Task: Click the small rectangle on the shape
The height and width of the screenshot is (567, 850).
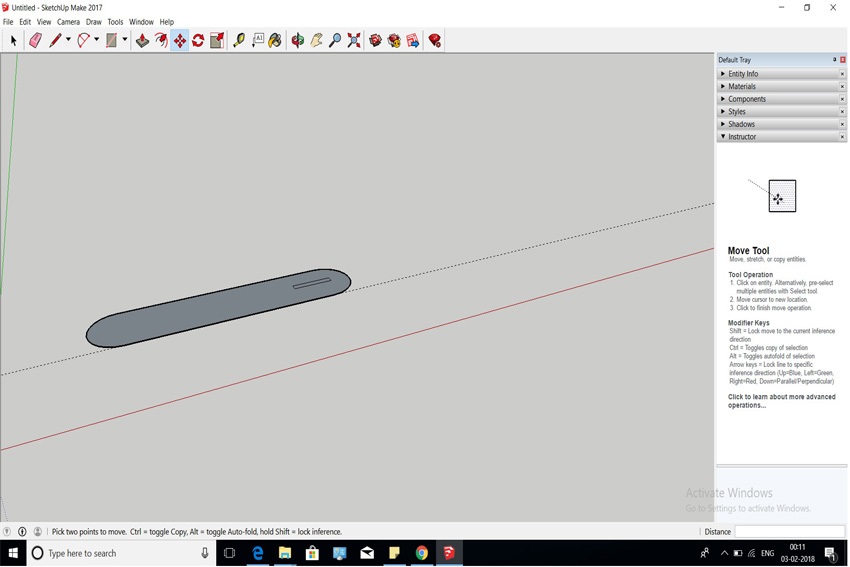Action: tap(312, 283)
